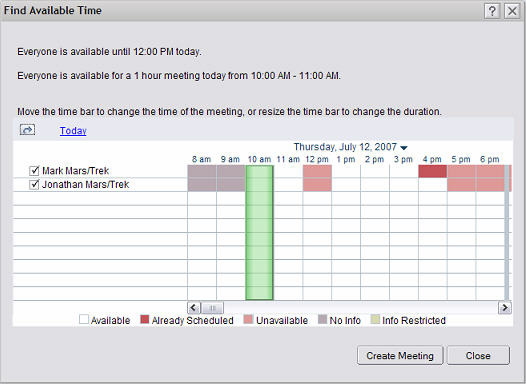Click the 6 pm column header
Viewport: 526px width, 384px height.
tap(490, 159)
